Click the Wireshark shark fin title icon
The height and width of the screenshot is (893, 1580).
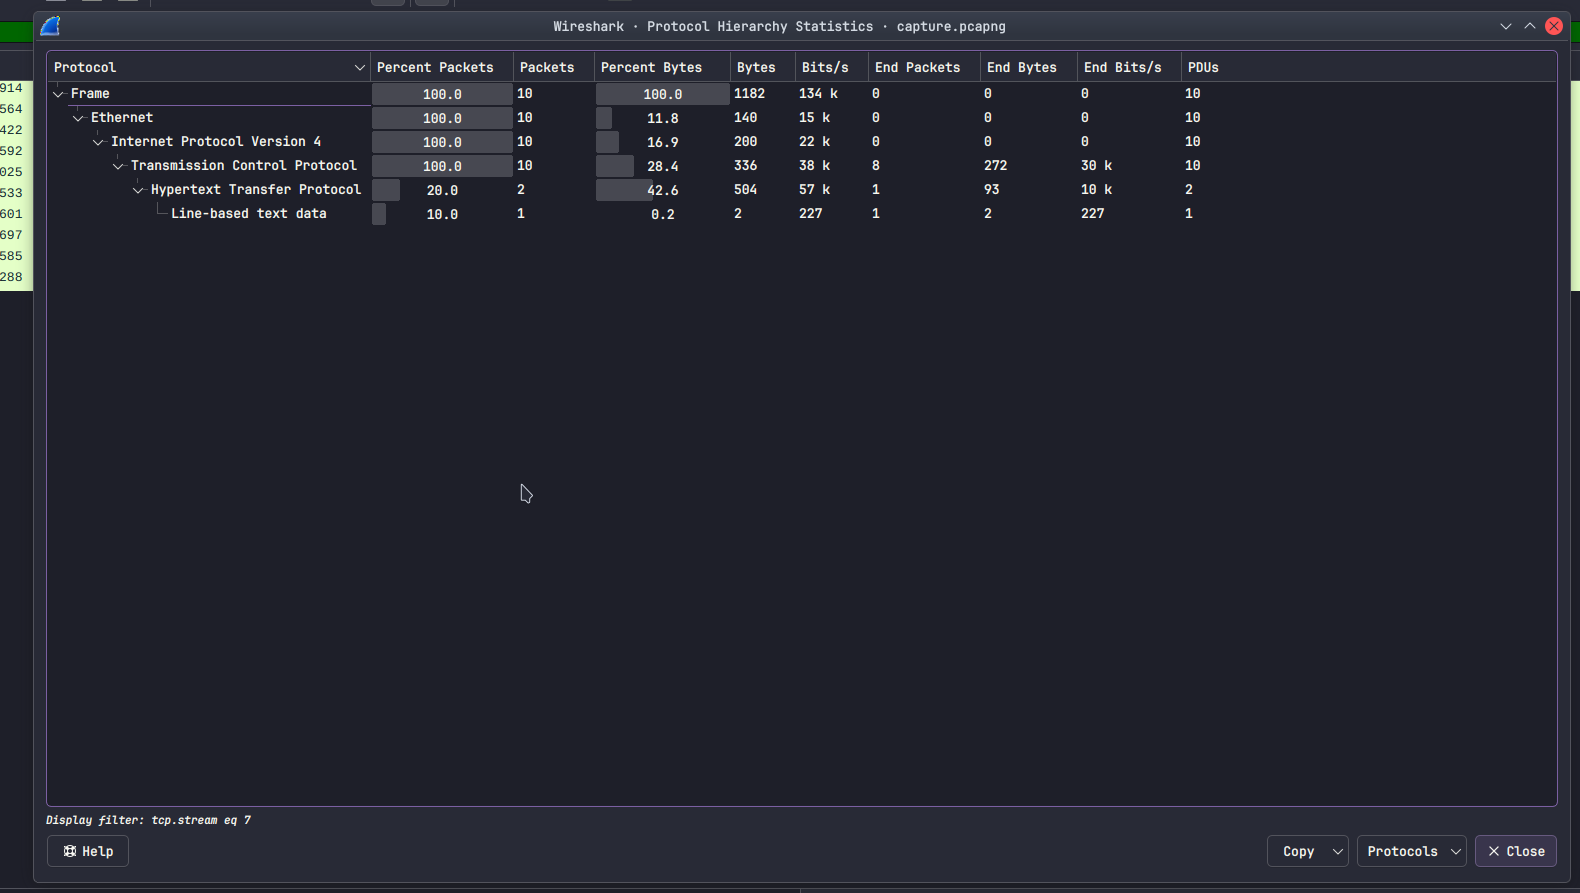click(x=51, y=26)
